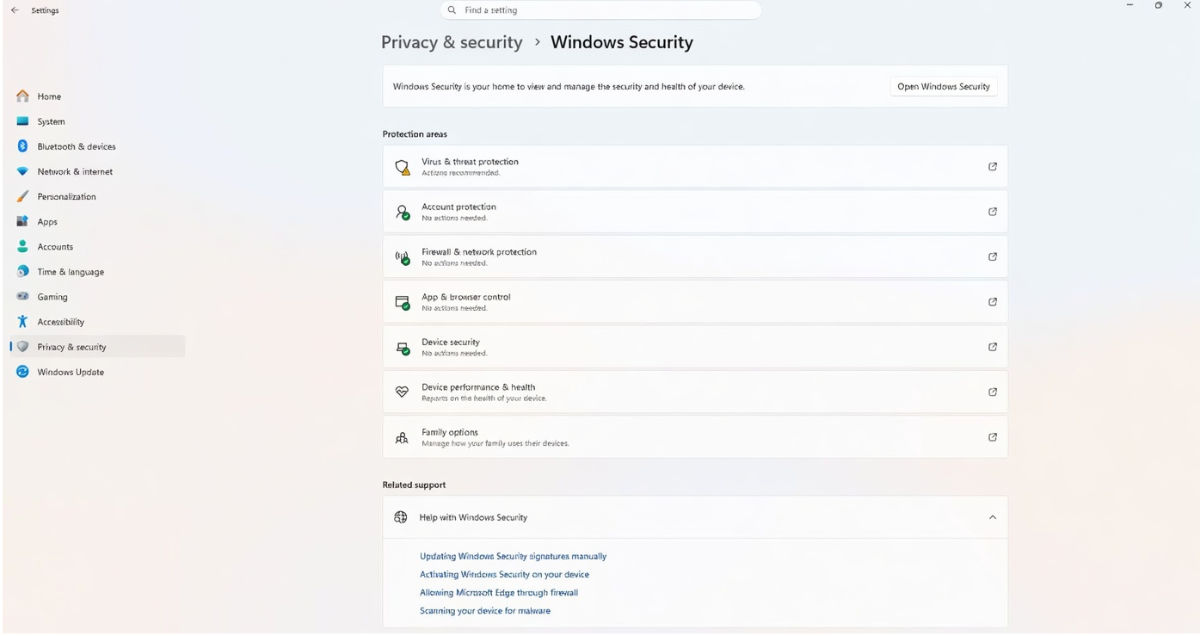Click the Device security laptop icon

click(x=402, y=348)
